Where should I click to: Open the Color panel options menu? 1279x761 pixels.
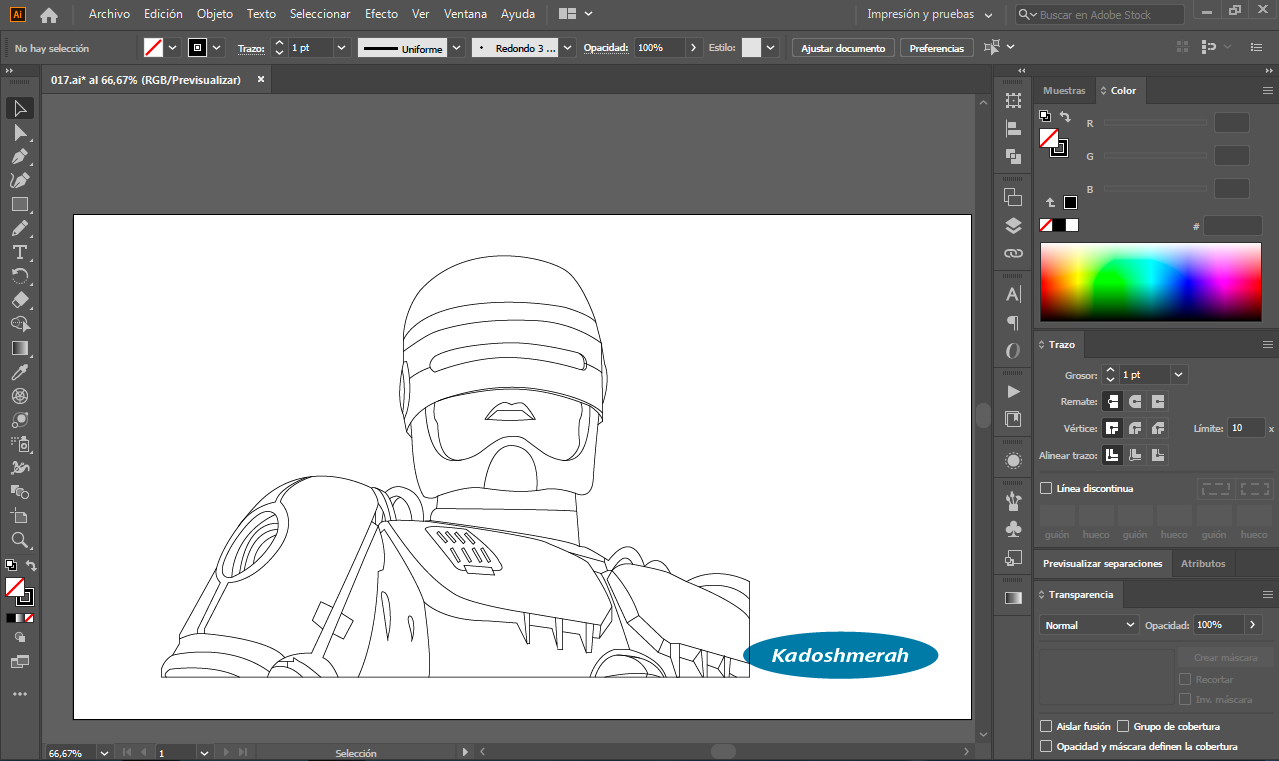pos(1267,90)
